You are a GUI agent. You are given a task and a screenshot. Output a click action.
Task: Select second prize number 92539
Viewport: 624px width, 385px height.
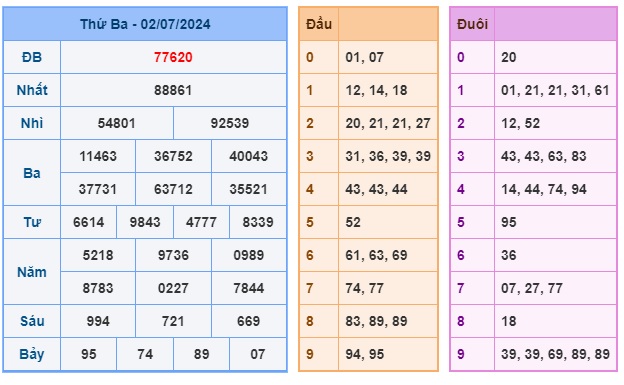(x=230, y=123)
